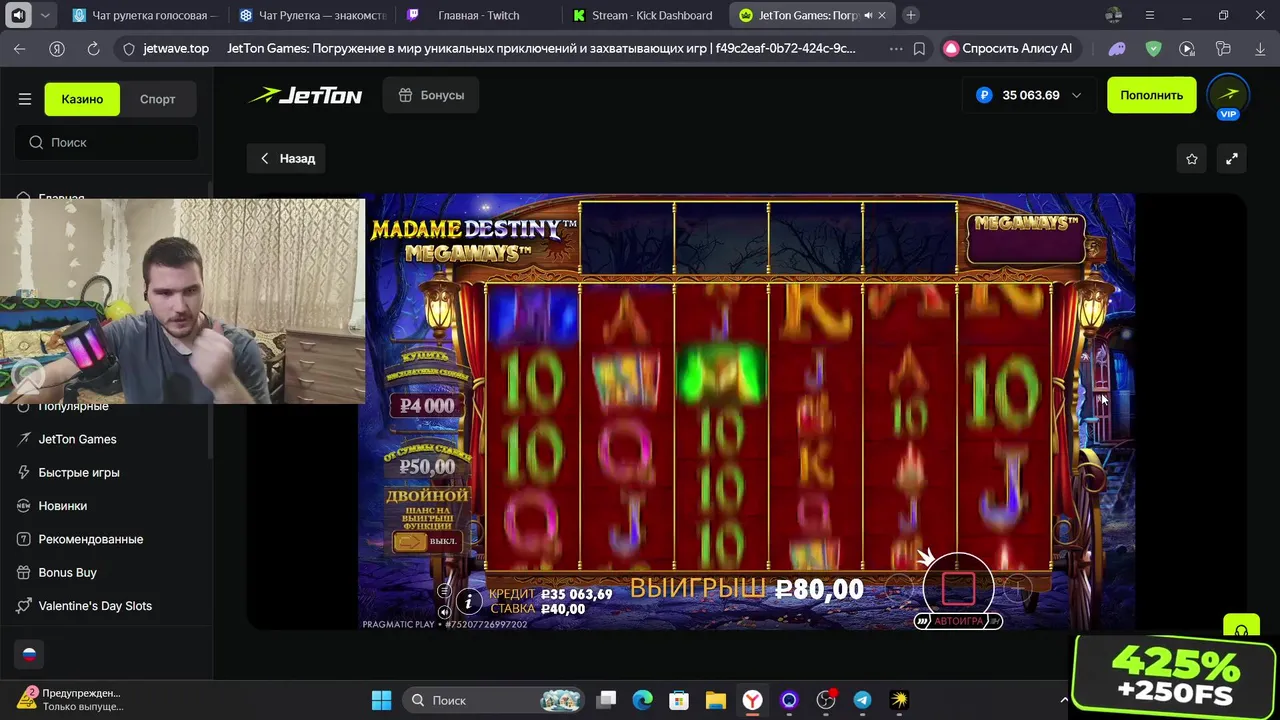Reload the current page
1280x720 pixels.
click(x=93, y=48)
